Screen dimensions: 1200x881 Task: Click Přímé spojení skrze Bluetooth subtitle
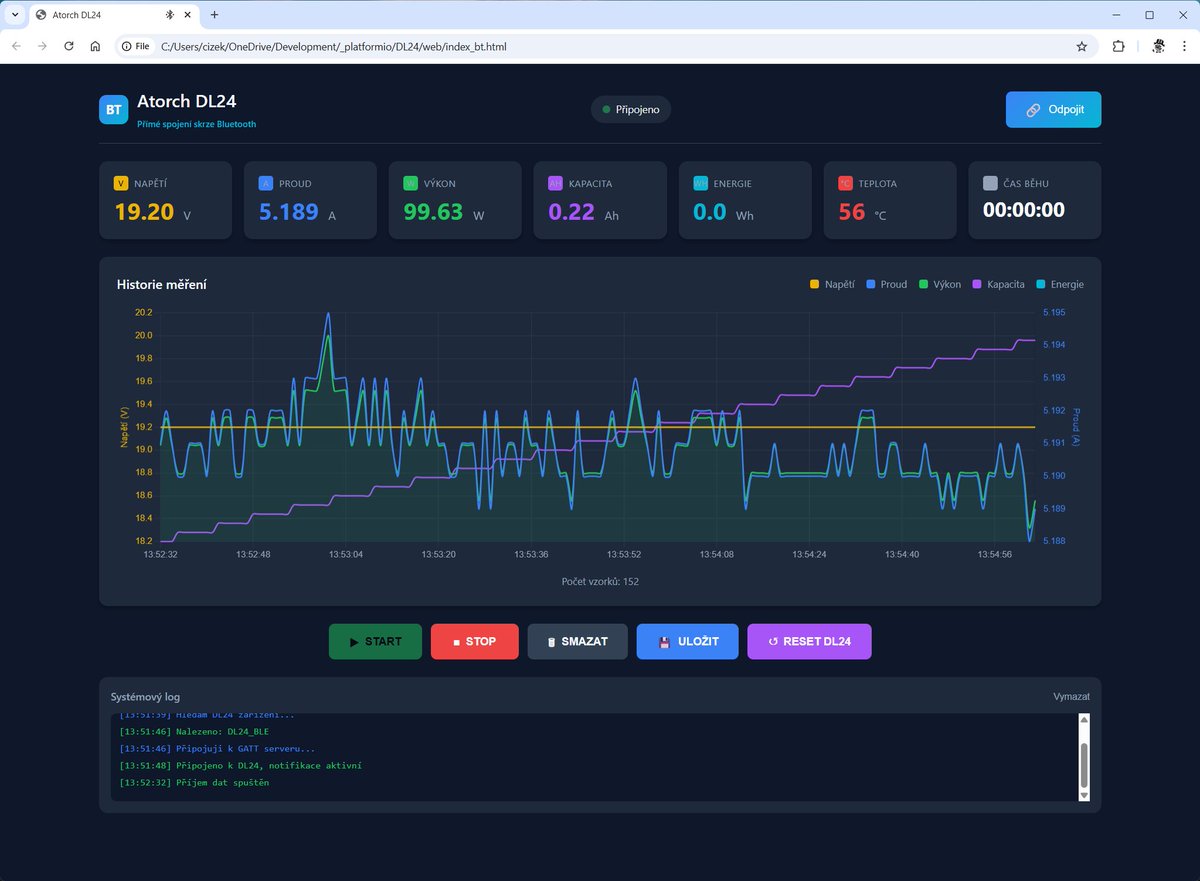pos(197,124)
